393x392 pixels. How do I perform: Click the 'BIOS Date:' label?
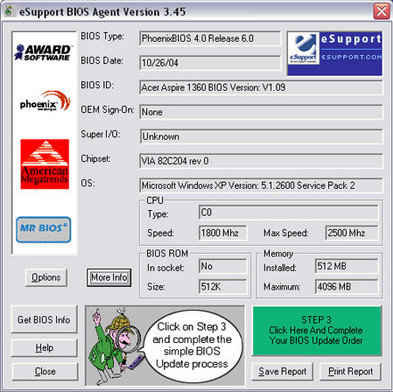102,61
